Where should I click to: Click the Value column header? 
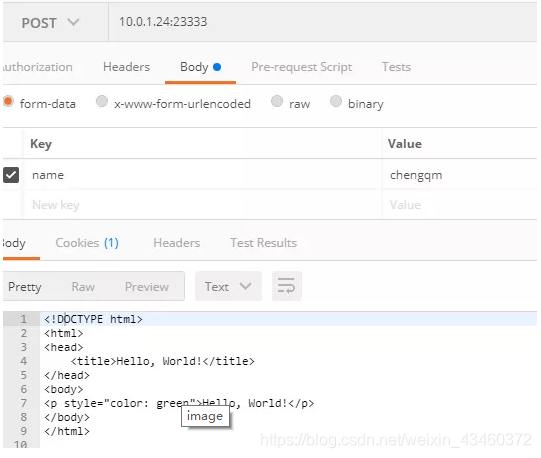404,144
